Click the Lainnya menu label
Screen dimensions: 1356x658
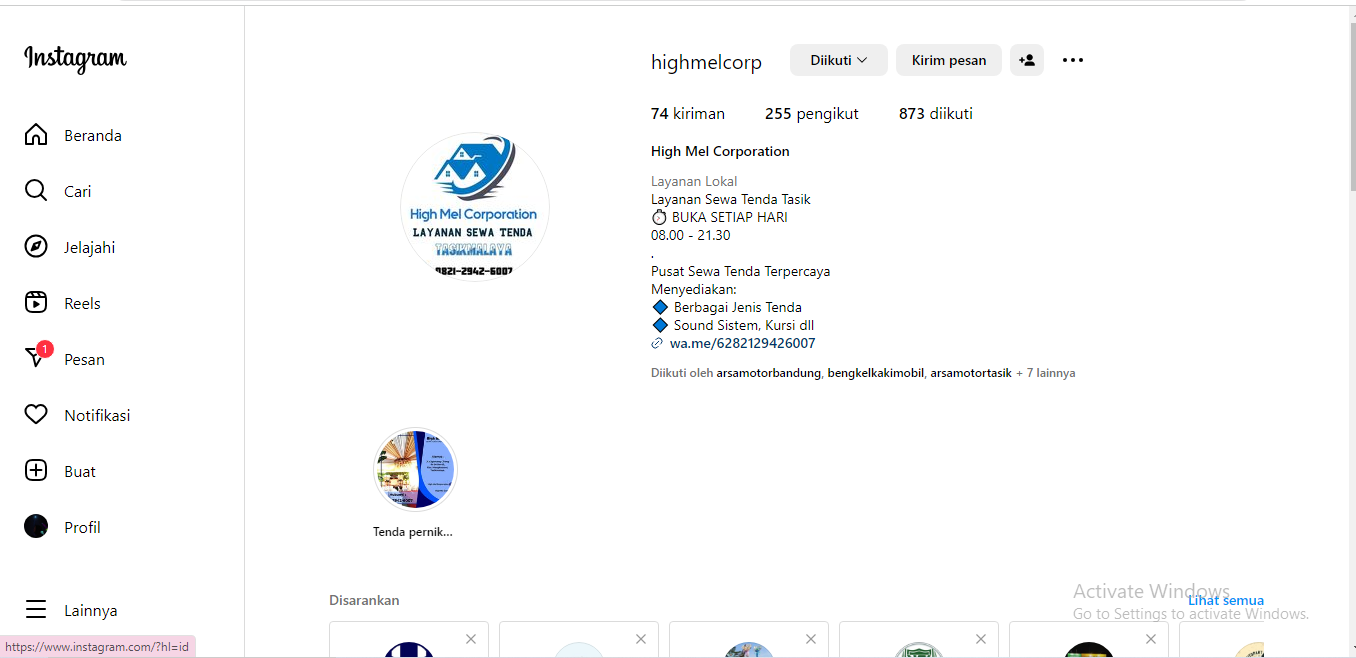click(x=91, y=610)
